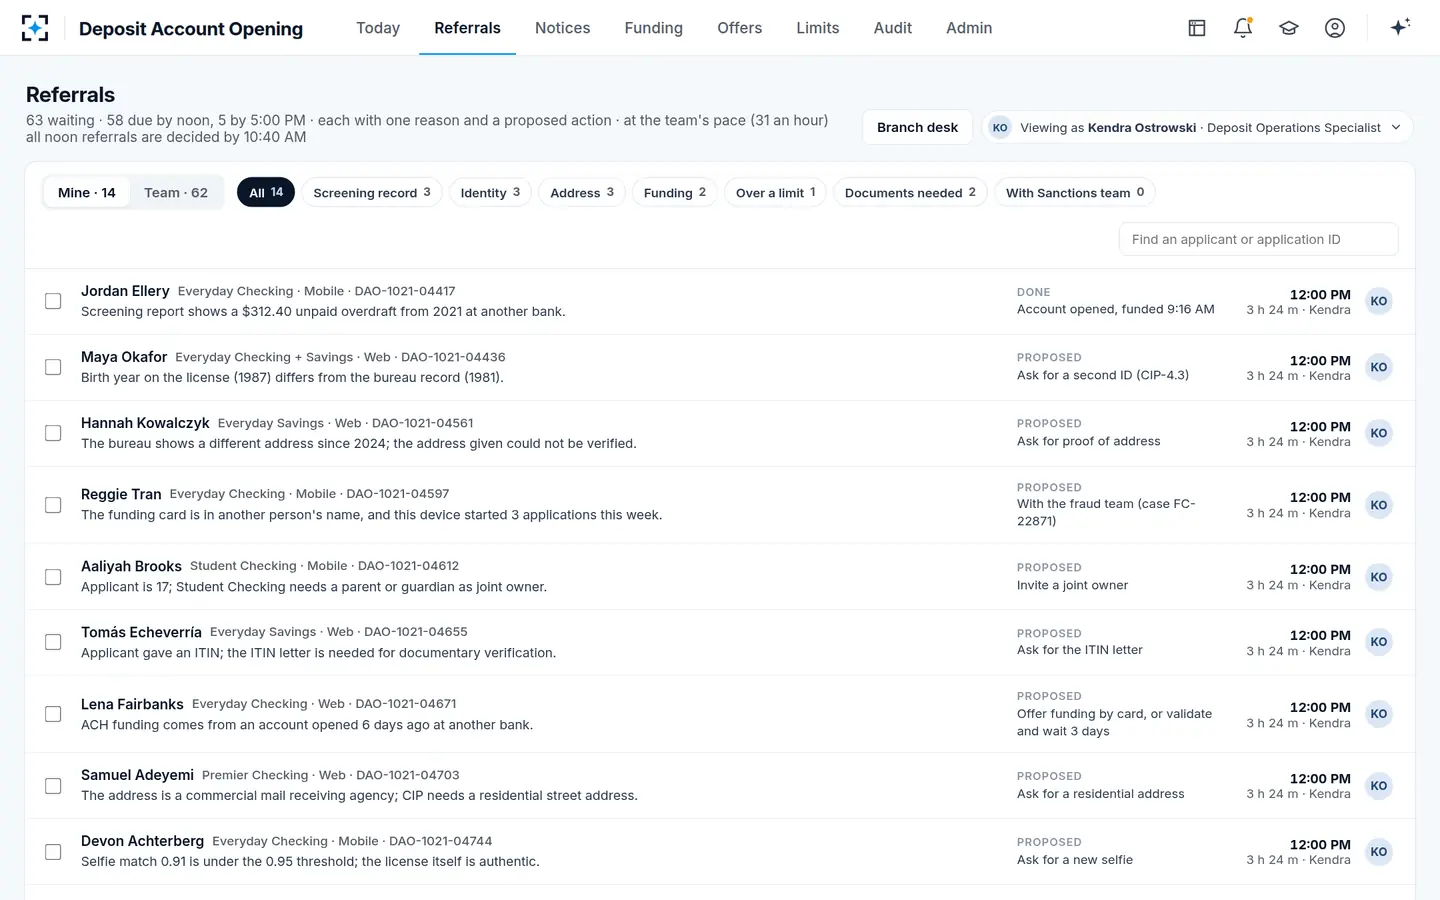This screenshot has width=1440, height=900.
Task: Click the Deposit Account Opening logo icon
Action: 35,28
